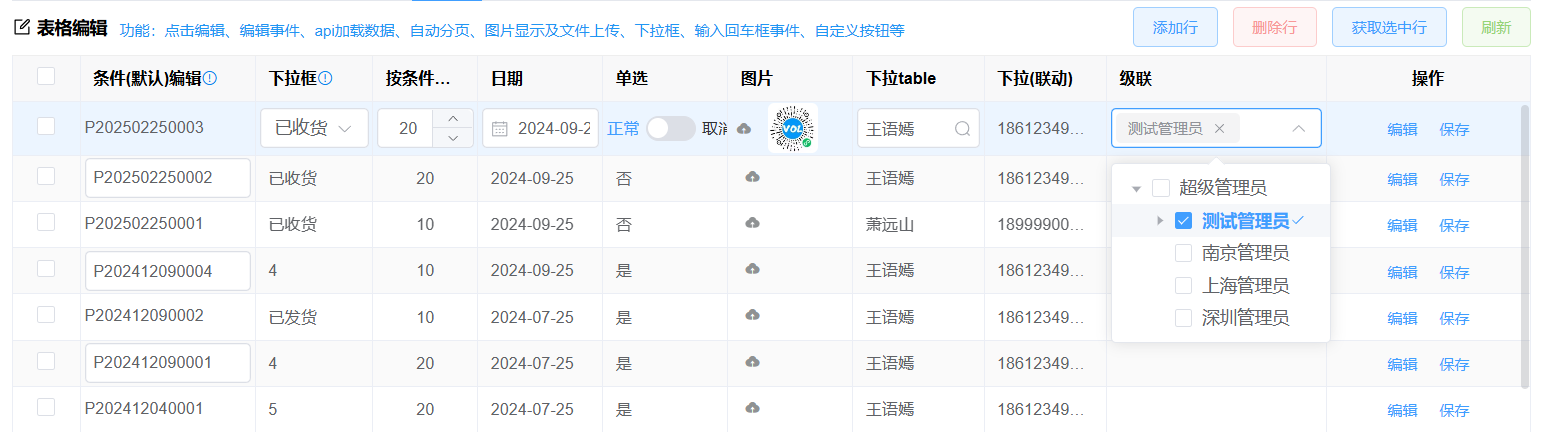
Task: Open the 已收货 dropdown
Action: tap(314, 128)
